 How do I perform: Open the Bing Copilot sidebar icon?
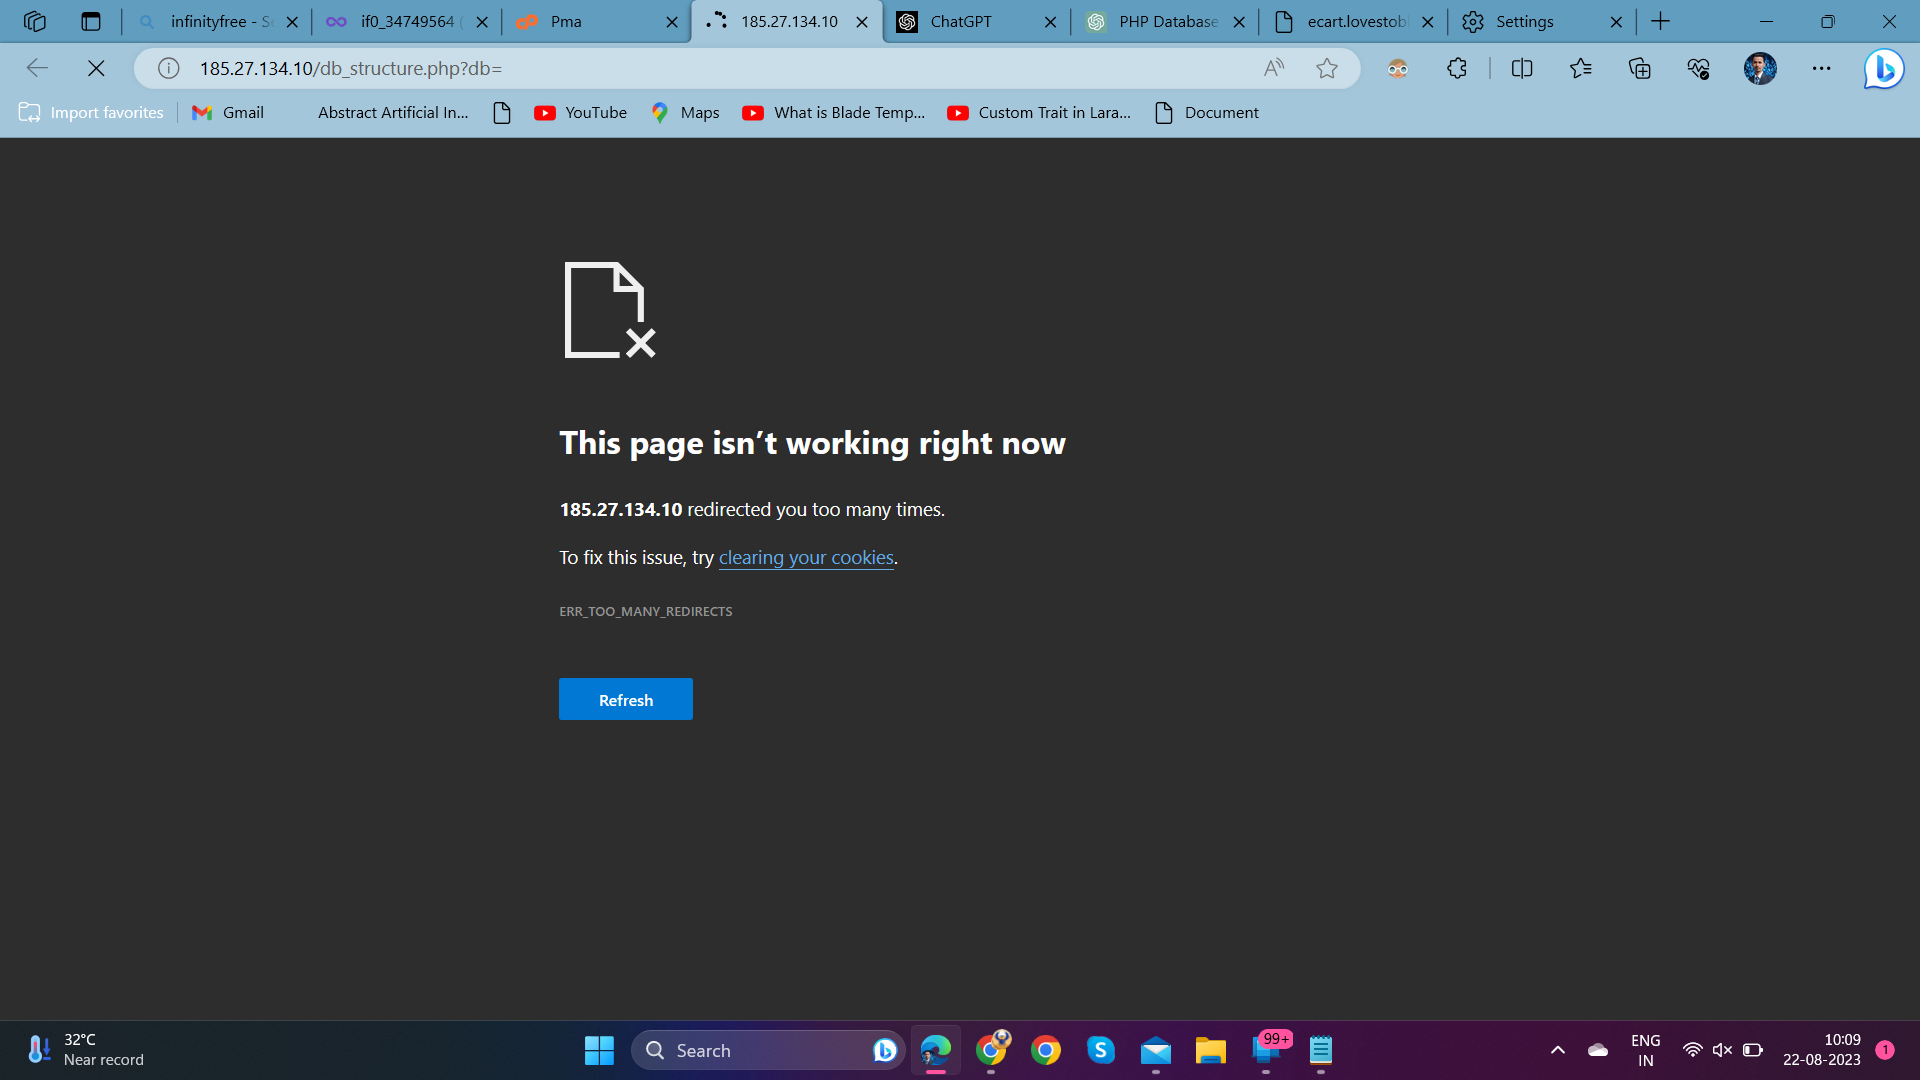pyautogui.click(x=1884, y=68)
